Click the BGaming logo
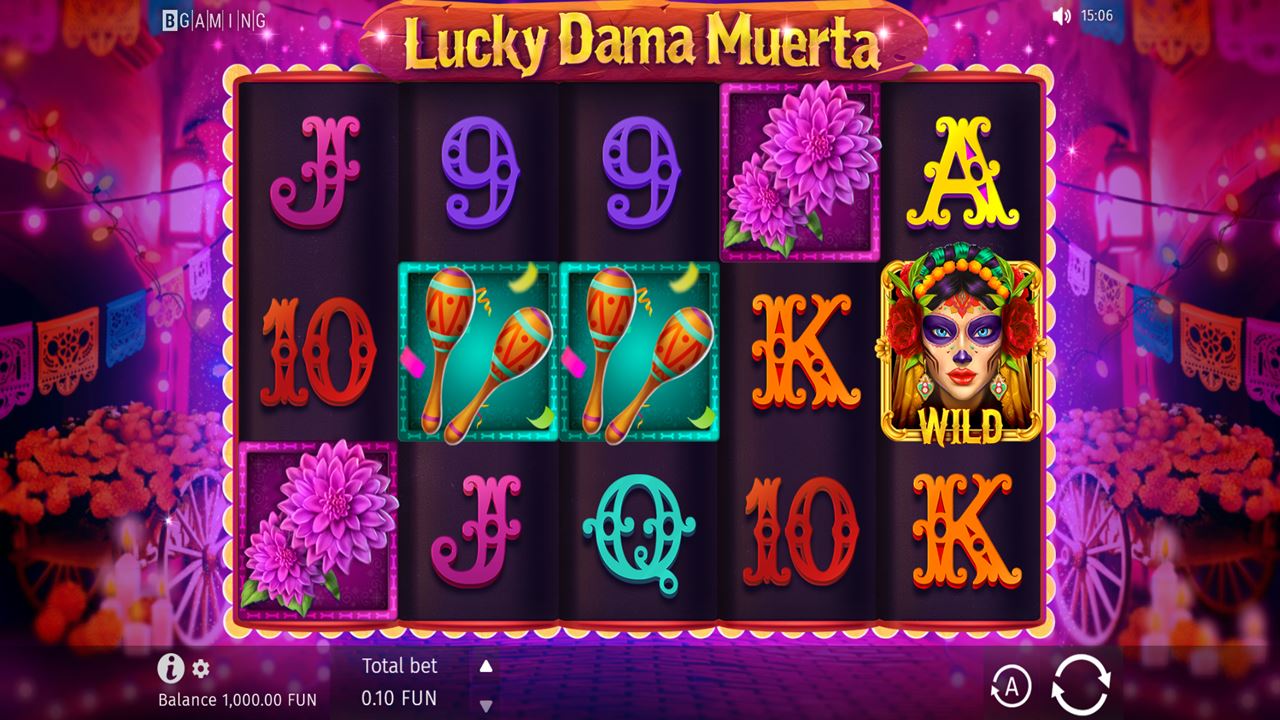This screenshot has height=720, width=1280. (215, 19)
